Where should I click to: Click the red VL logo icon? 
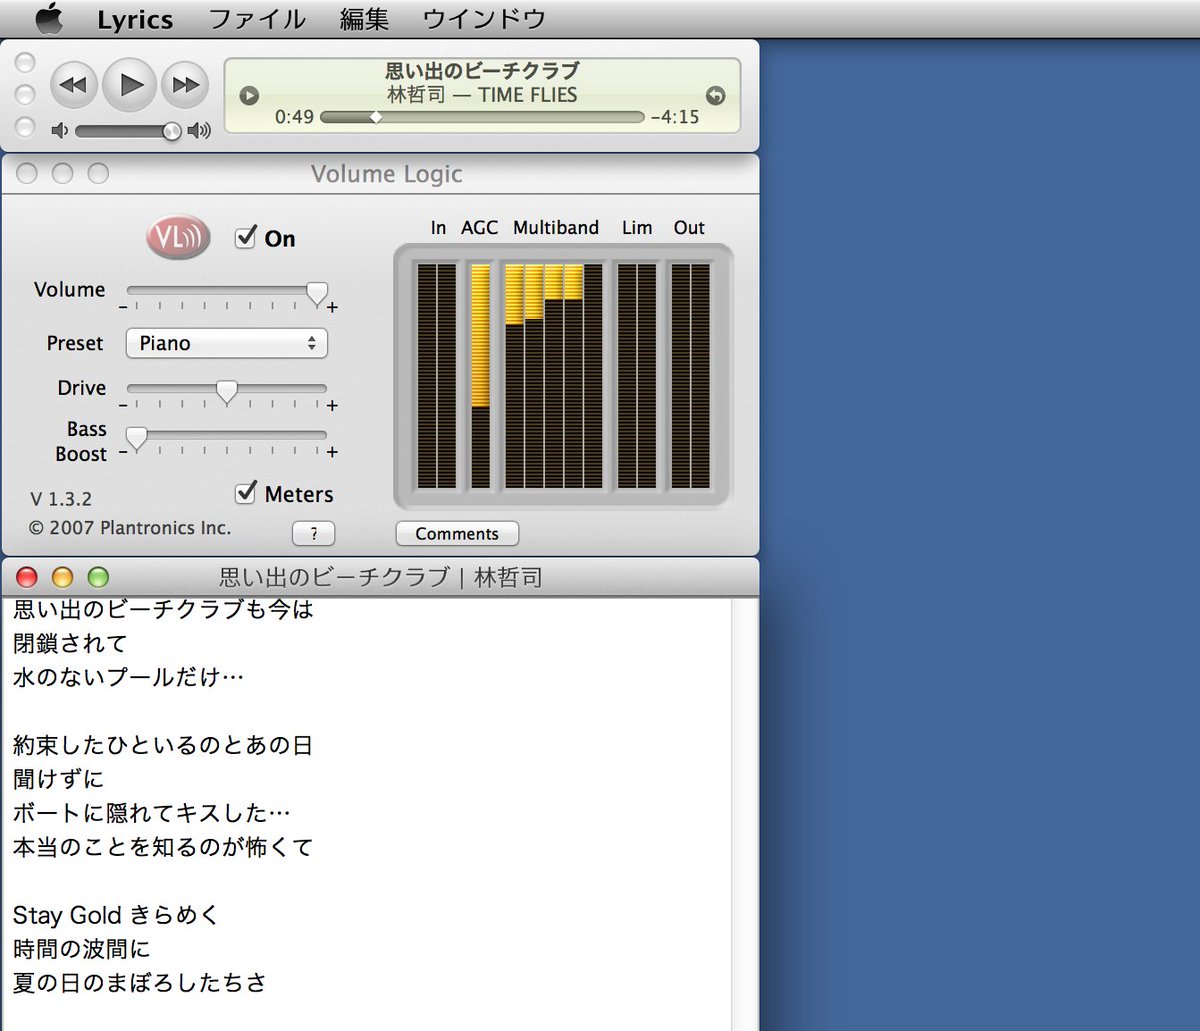click(178, 237)
